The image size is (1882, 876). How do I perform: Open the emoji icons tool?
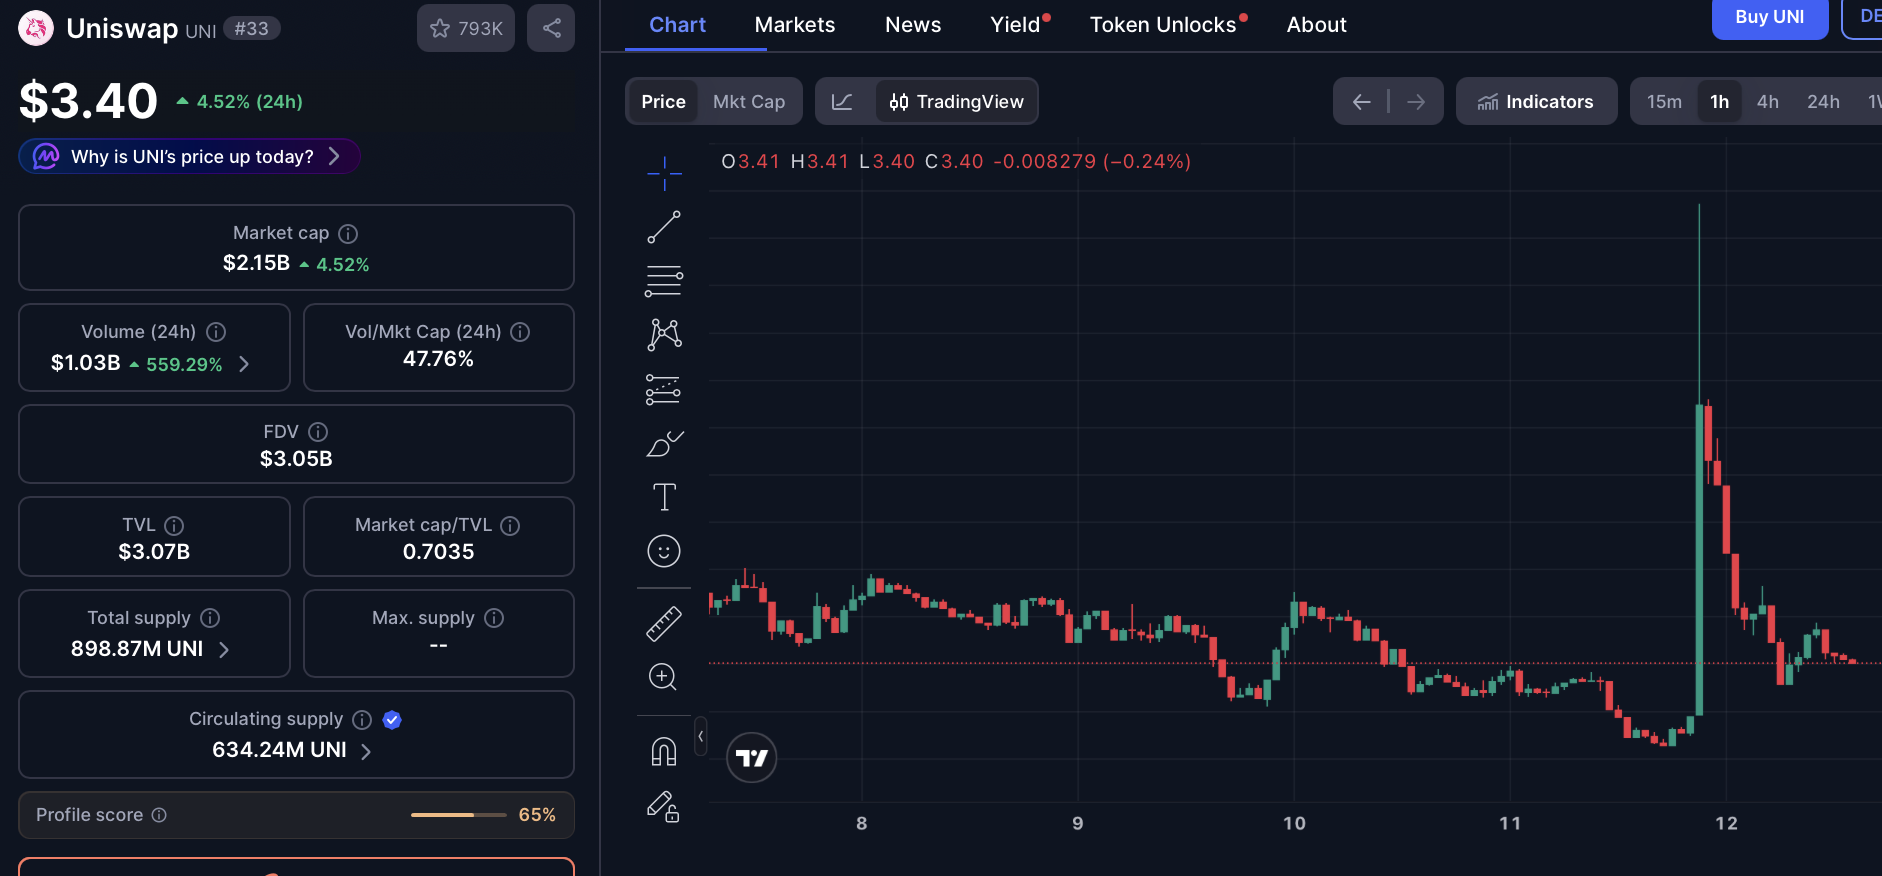tap(664, 551)
